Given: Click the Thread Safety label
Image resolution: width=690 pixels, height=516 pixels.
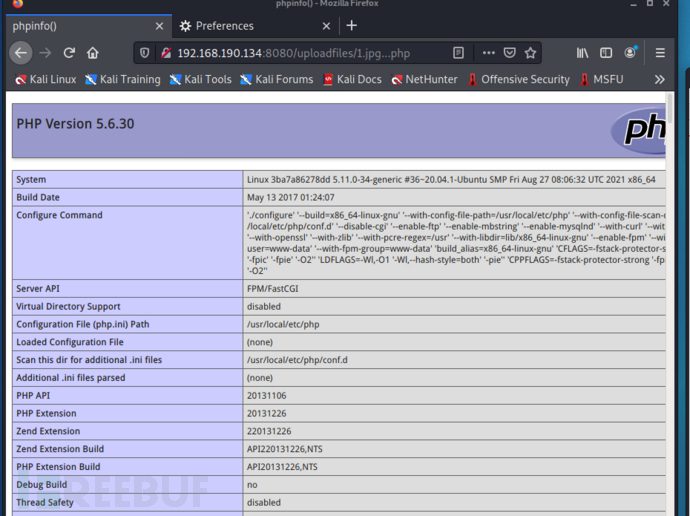Looking at the screenshot, I should (x=45, y=502).
